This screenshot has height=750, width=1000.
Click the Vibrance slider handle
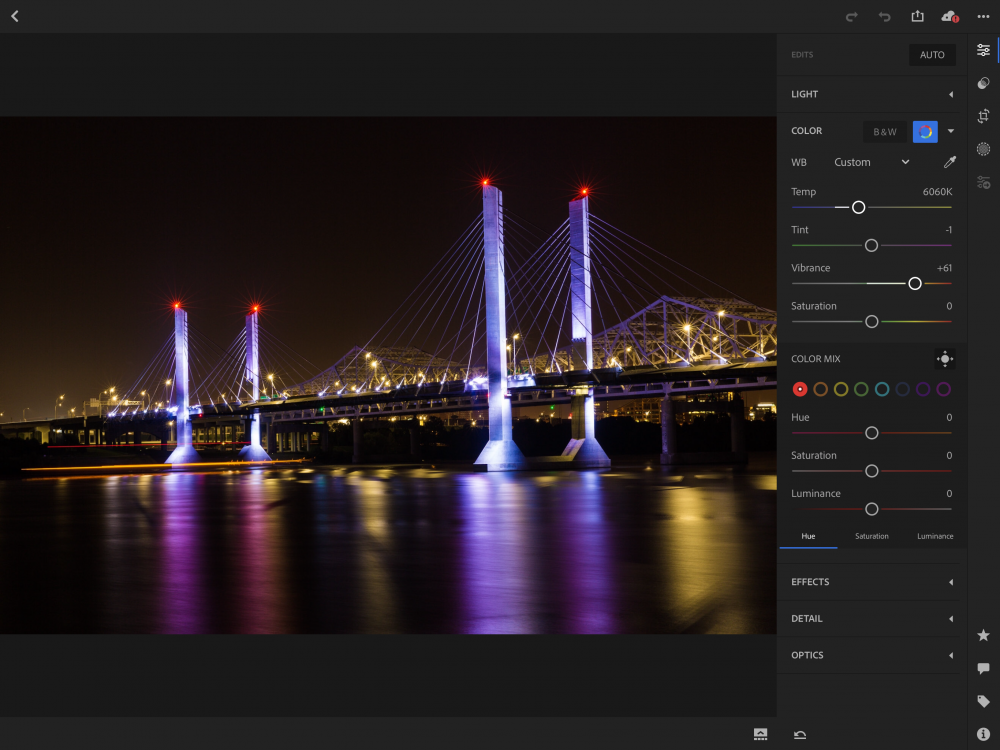coord(914,284)
